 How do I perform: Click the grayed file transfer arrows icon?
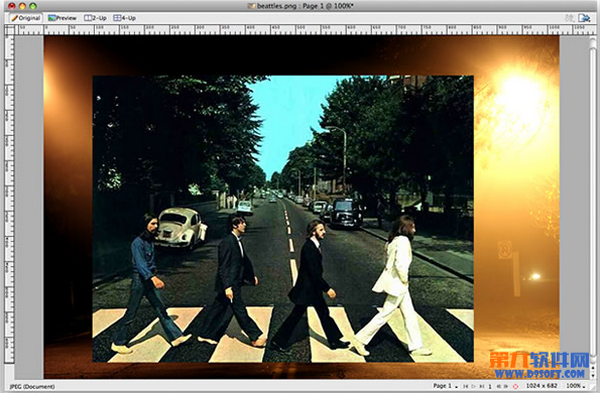point(569,18)
